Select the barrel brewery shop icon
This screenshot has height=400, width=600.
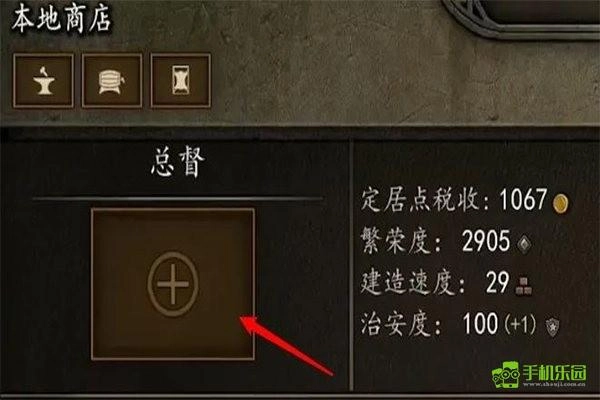[112, 80]
